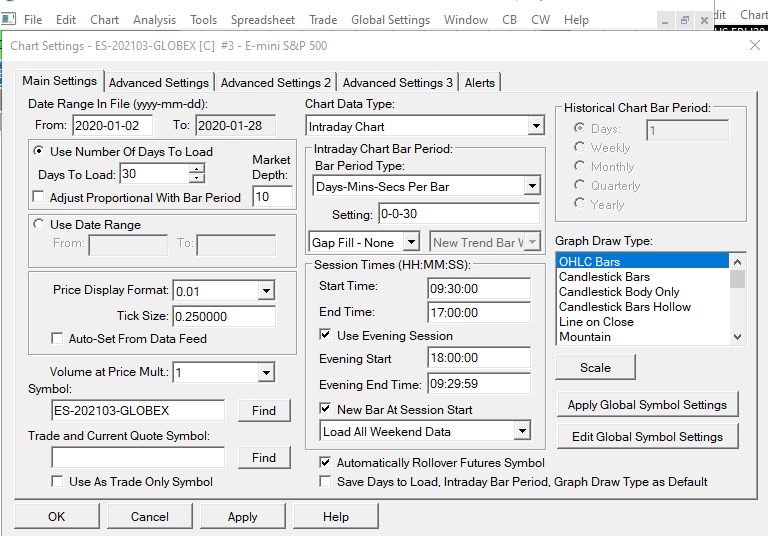Open the Analysis menu
The width and height of the screenshot is (768, 536).
click(x=154, y=20)
